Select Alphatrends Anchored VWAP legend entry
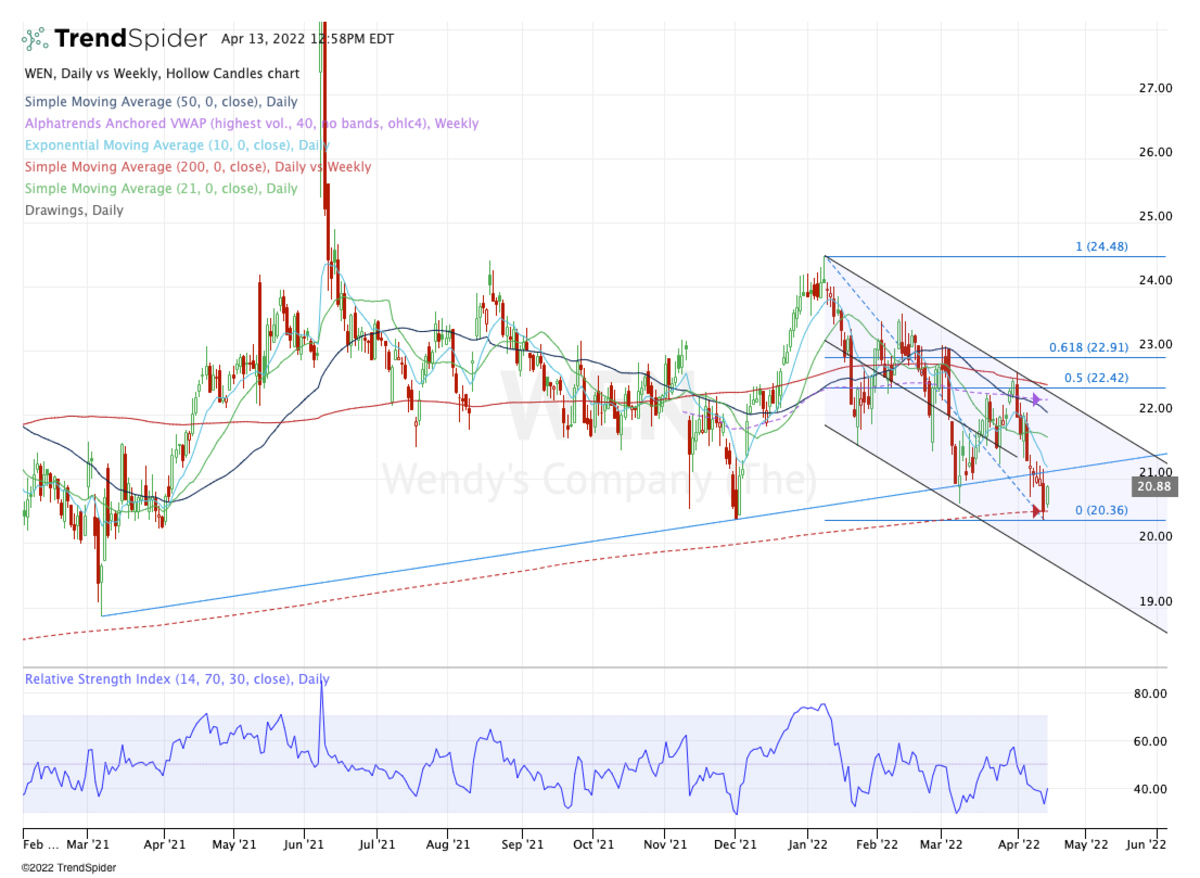This screenshot has width=1200, height=878. (251, 123)
